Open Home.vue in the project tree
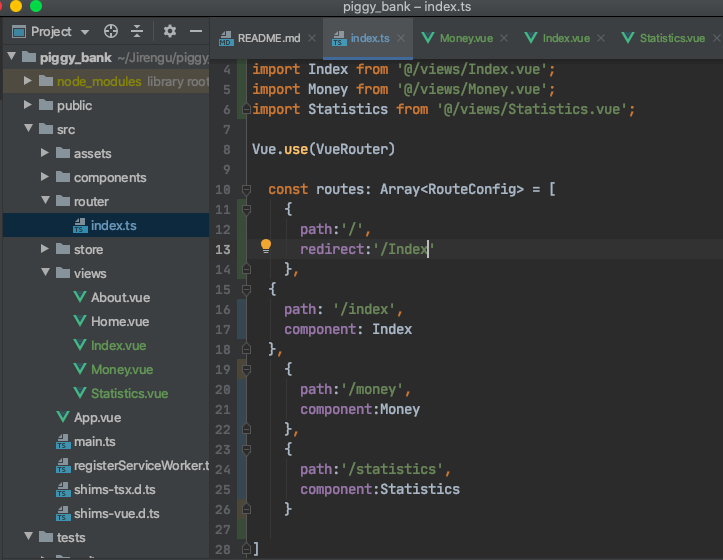723x560 pixels. [120, 322]
